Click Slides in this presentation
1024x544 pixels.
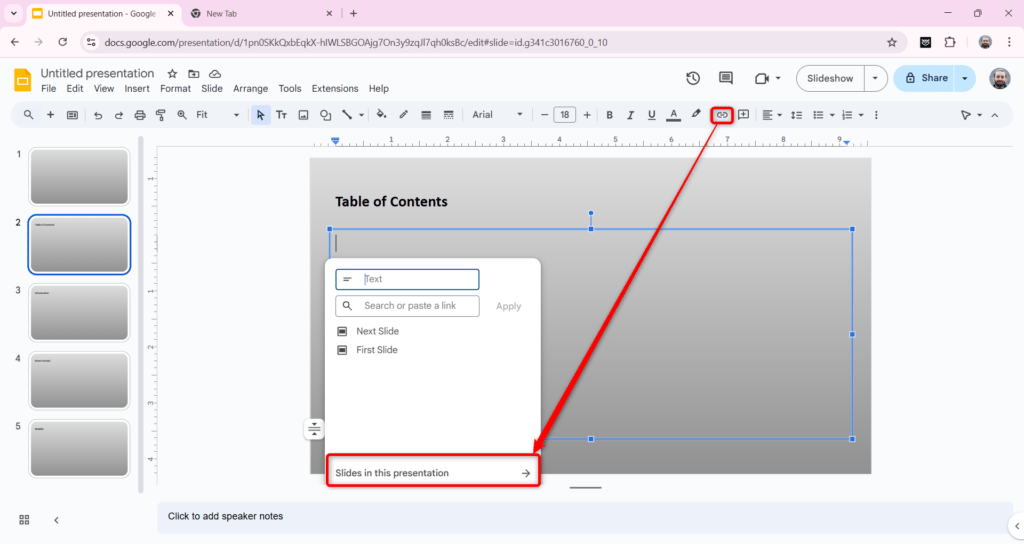[433, 473]
